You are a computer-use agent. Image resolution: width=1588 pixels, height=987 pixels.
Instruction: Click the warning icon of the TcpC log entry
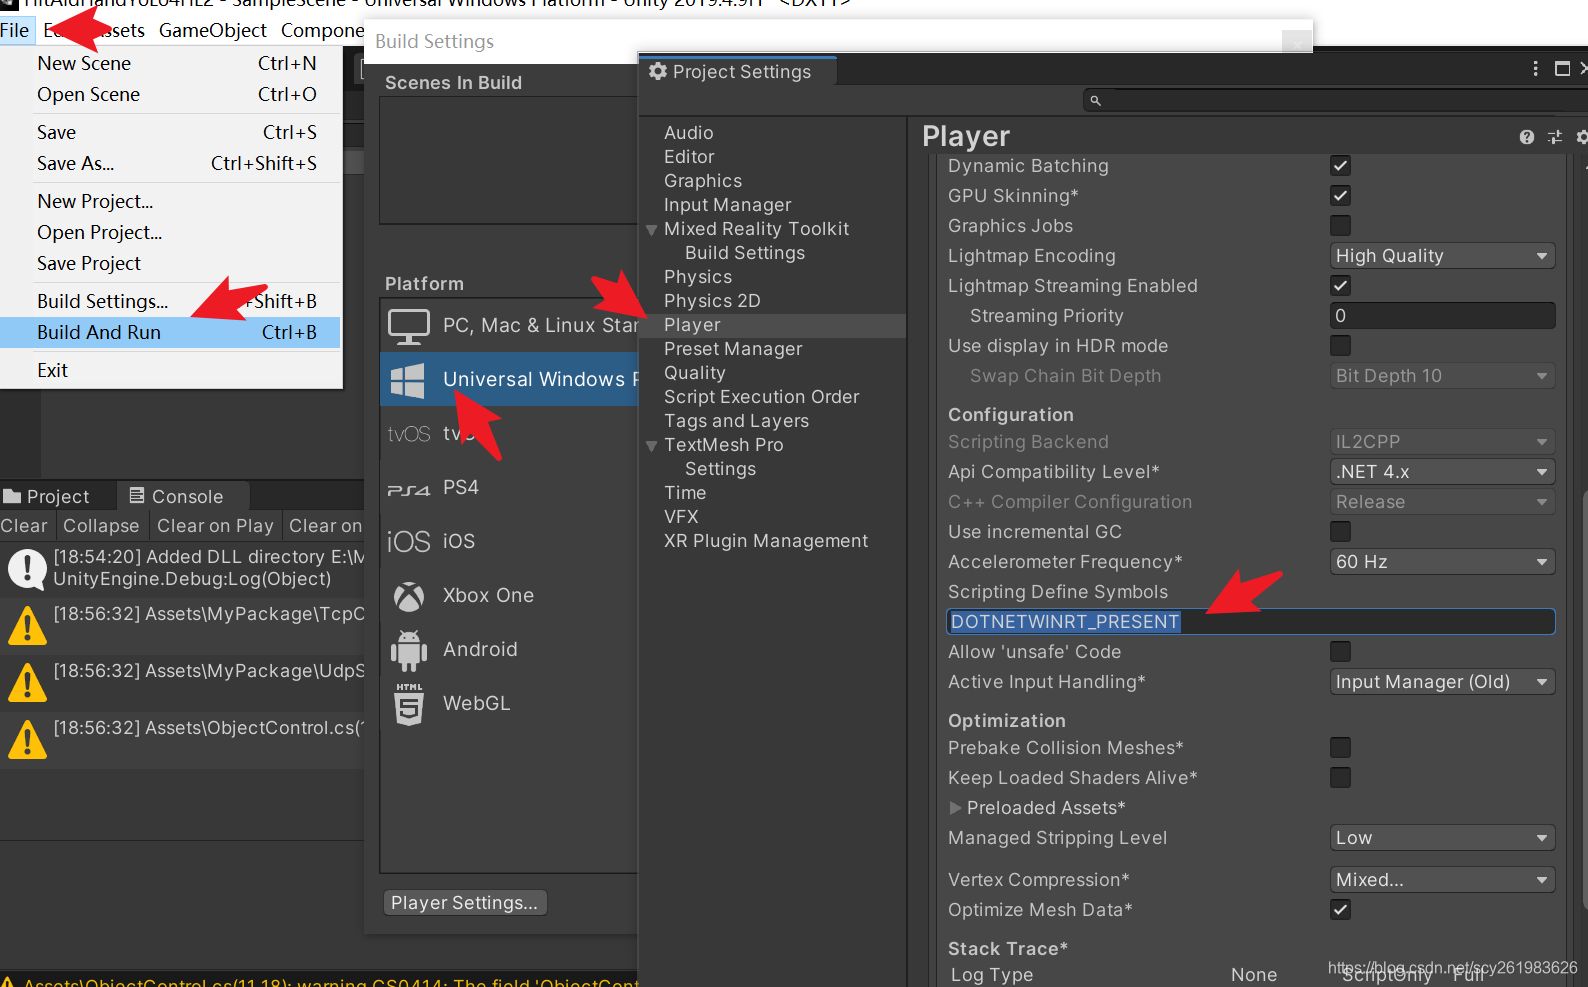click(x=27, y=626)
